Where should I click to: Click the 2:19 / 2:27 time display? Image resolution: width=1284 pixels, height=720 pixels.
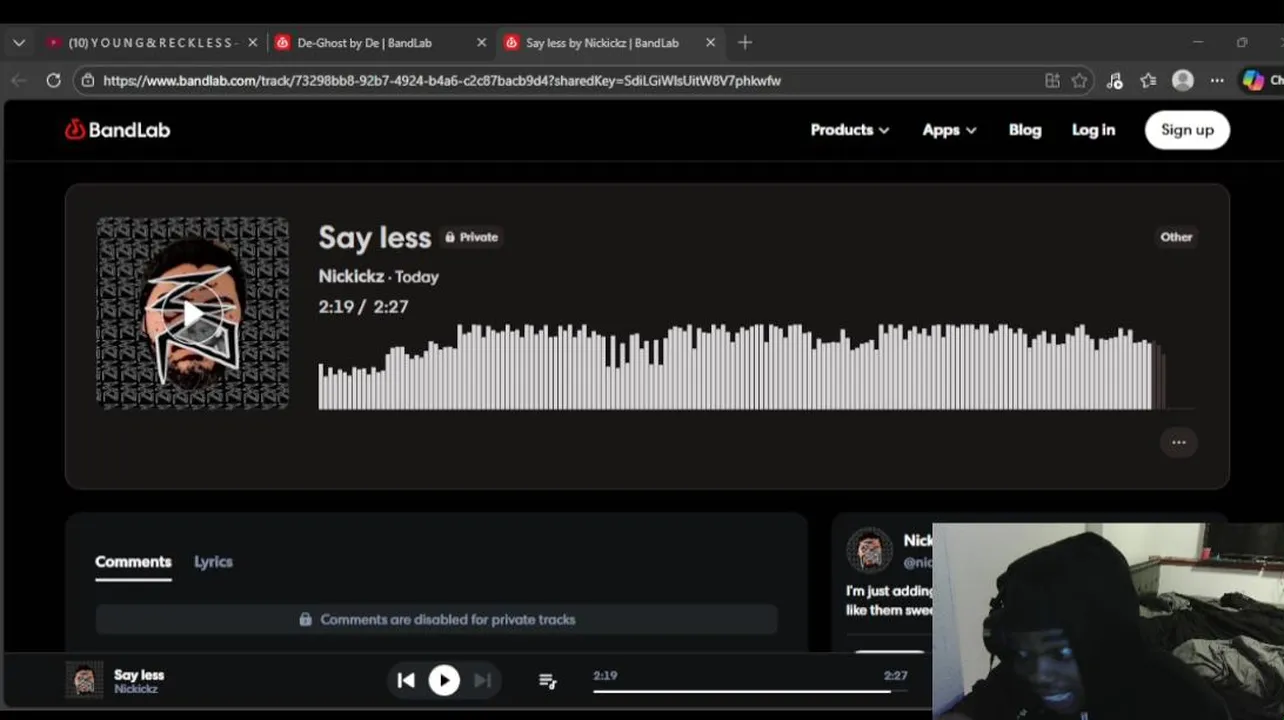(363, 307)
